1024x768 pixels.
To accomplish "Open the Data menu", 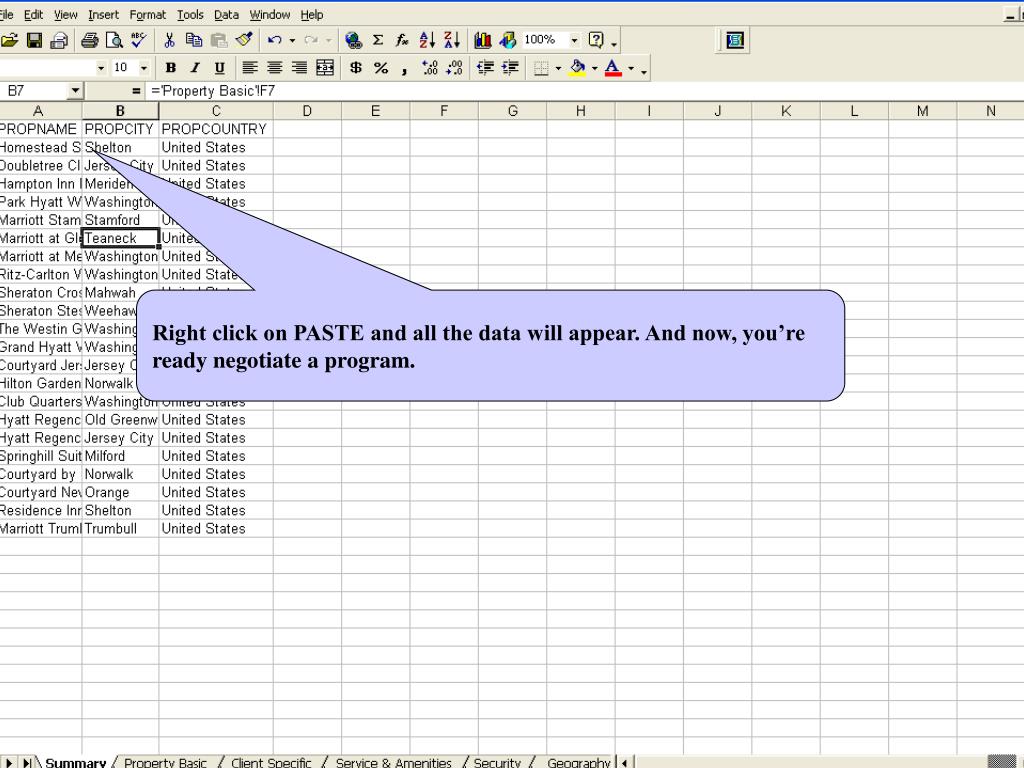I will [226, 14].
